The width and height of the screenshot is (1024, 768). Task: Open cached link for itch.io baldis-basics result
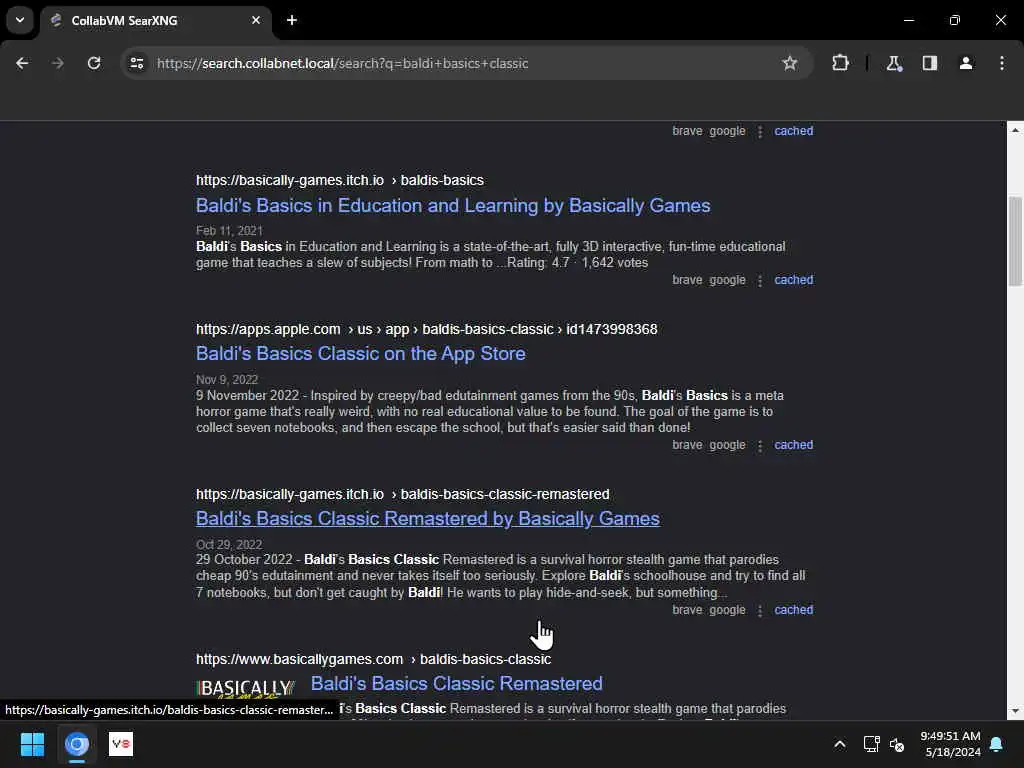click(793, 280)
